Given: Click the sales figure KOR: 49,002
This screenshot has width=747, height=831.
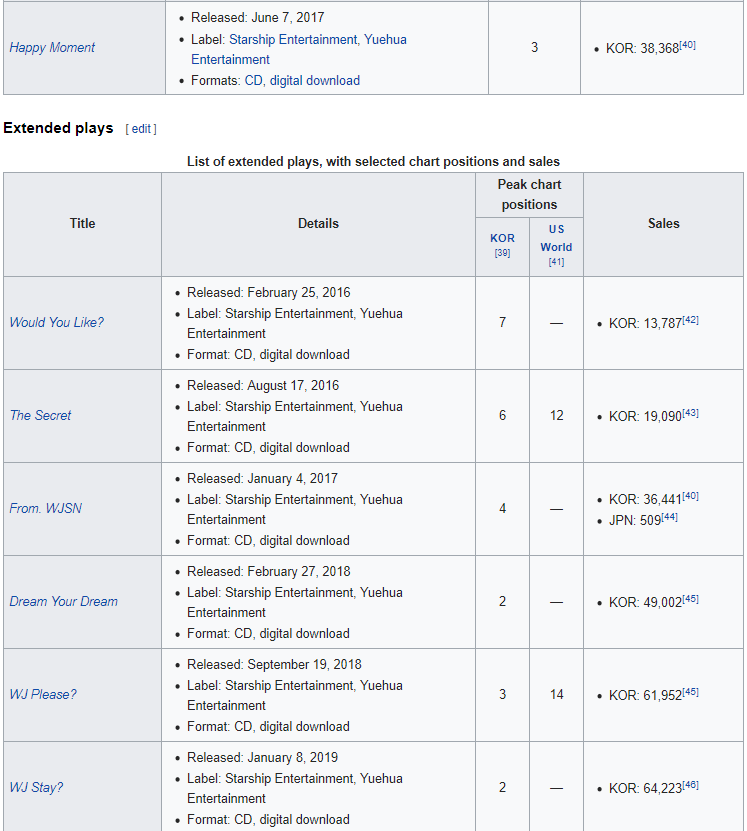Looking at the screenshot, I should [x=645, y=603].
